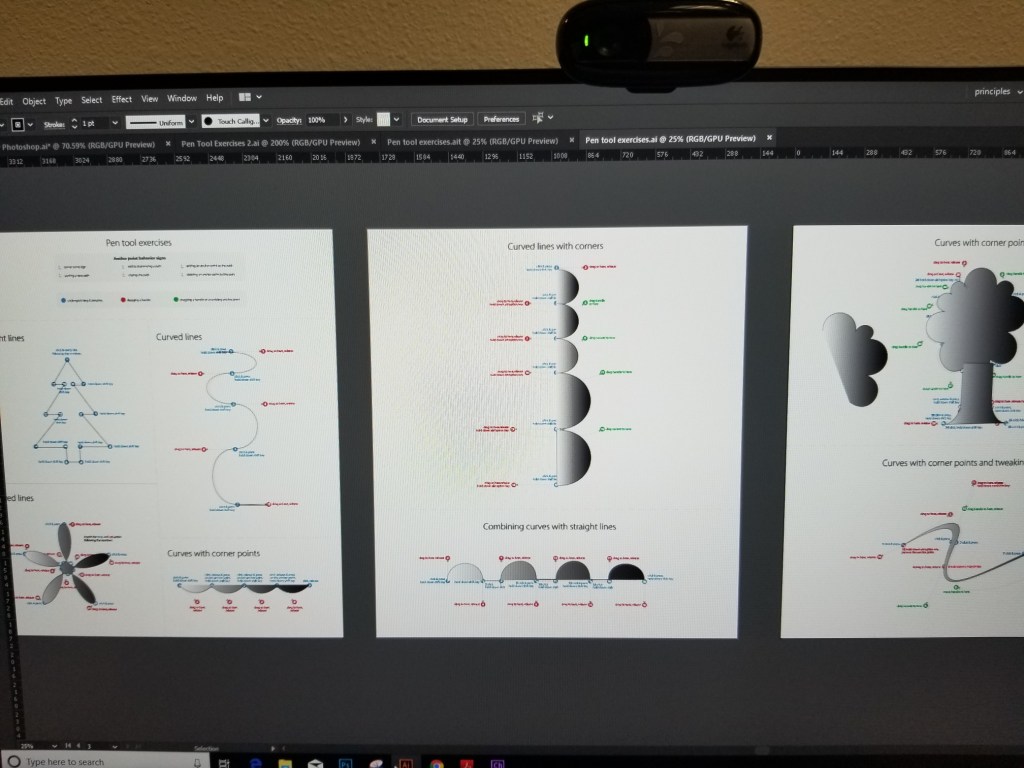Expand the stroke weight dropdown
Screen dimensions: 1024x768
(113, 122)
